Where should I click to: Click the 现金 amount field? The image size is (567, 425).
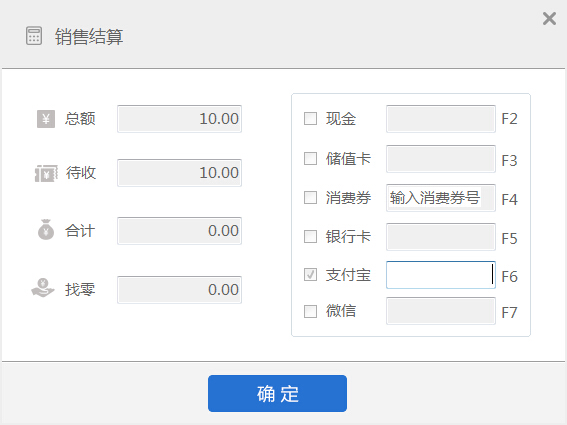(x=441, y=119)
